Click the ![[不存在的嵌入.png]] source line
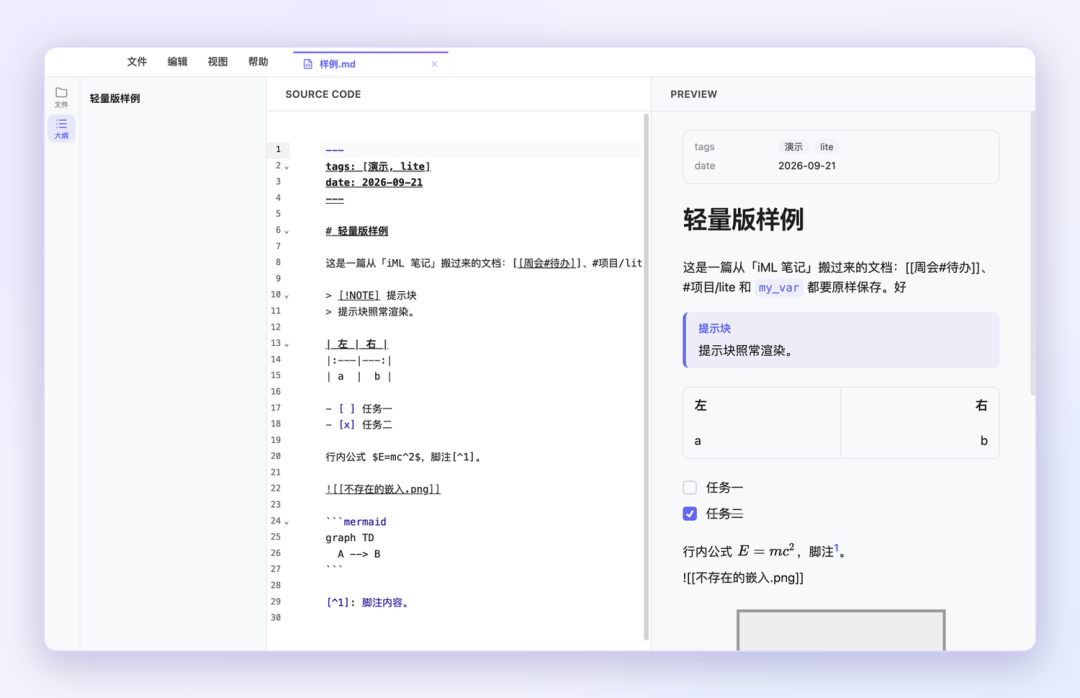This screenshot has width=1080, height=698. tap(383, 489)
